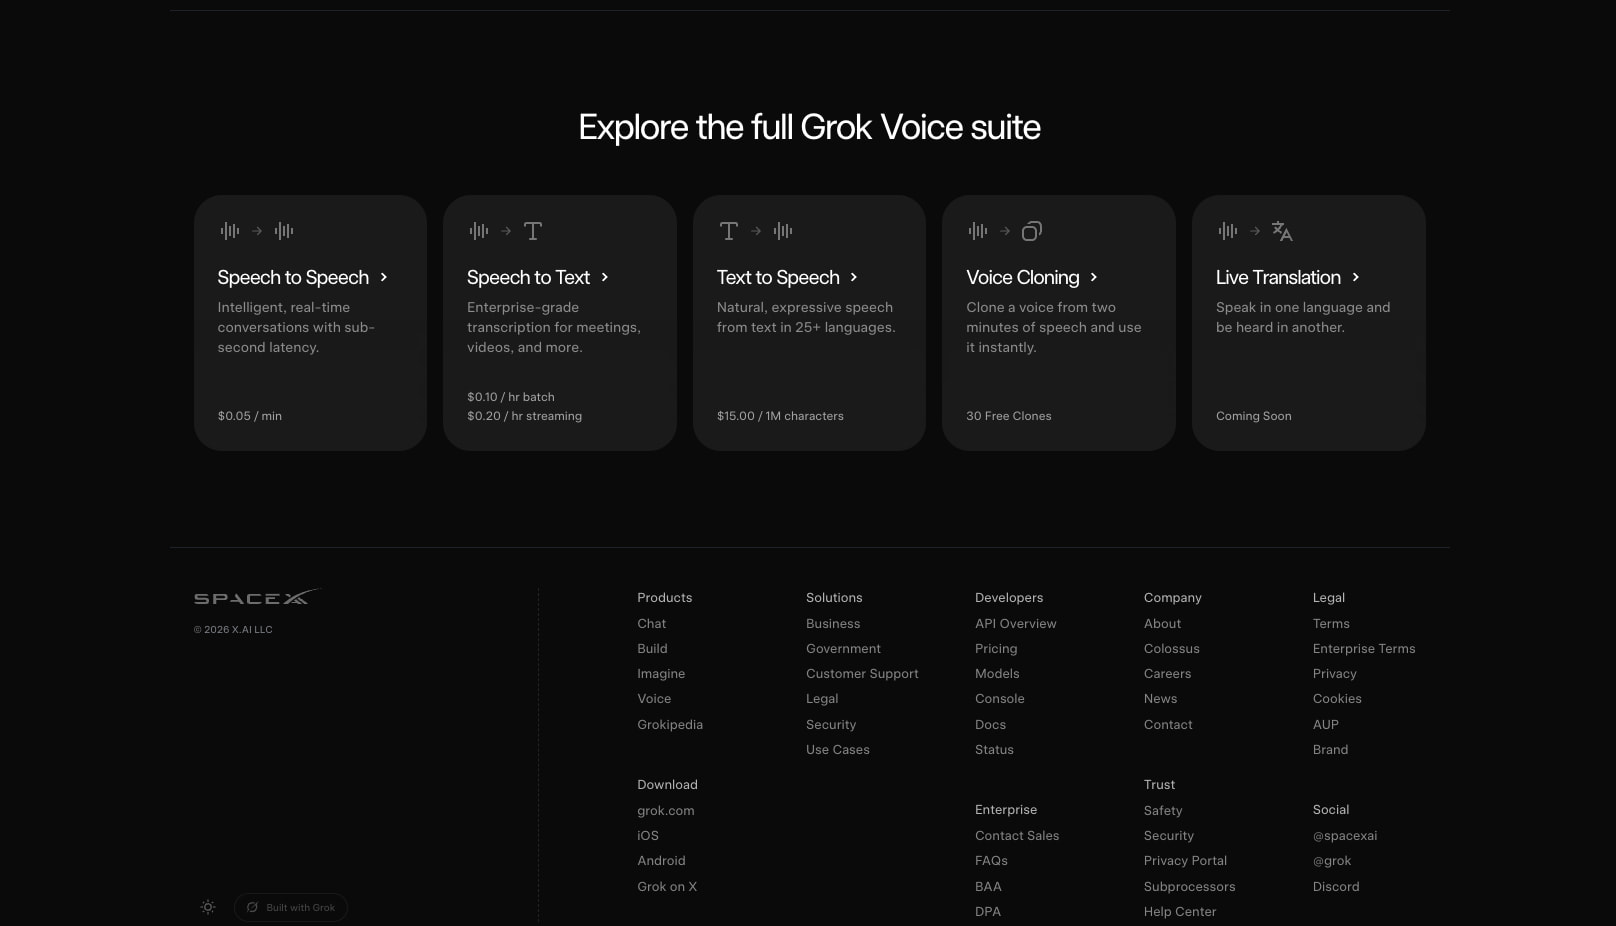Open Console under Developers
Viewport: 1616px width, 926px height.
coord(1000,699)
